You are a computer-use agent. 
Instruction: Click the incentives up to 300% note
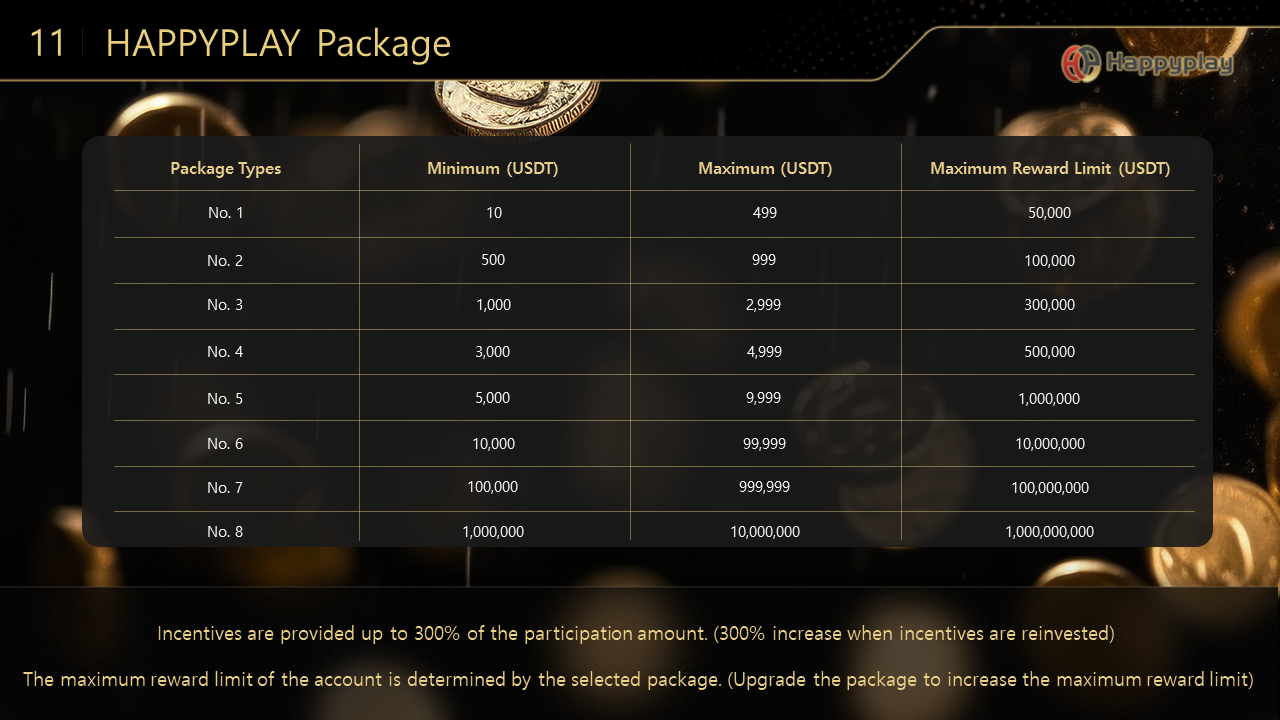[636, 633]
